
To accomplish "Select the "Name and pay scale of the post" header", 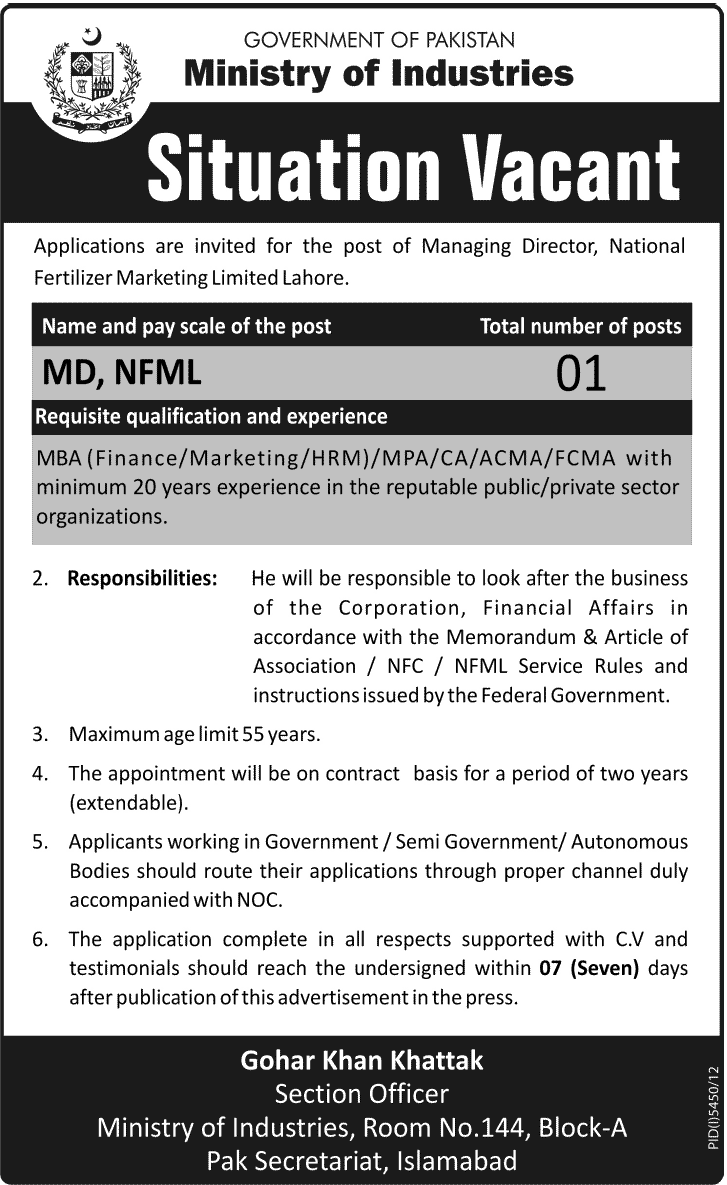I will pyautogui.click(x=186, y=326).
